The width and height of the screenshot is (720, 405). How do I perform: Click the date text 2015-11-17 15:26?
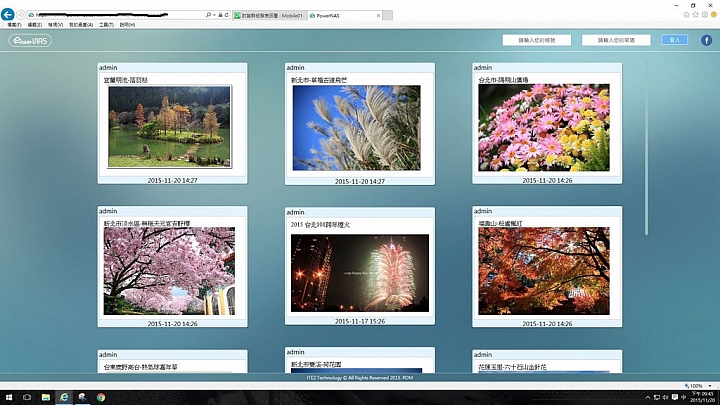360,321
